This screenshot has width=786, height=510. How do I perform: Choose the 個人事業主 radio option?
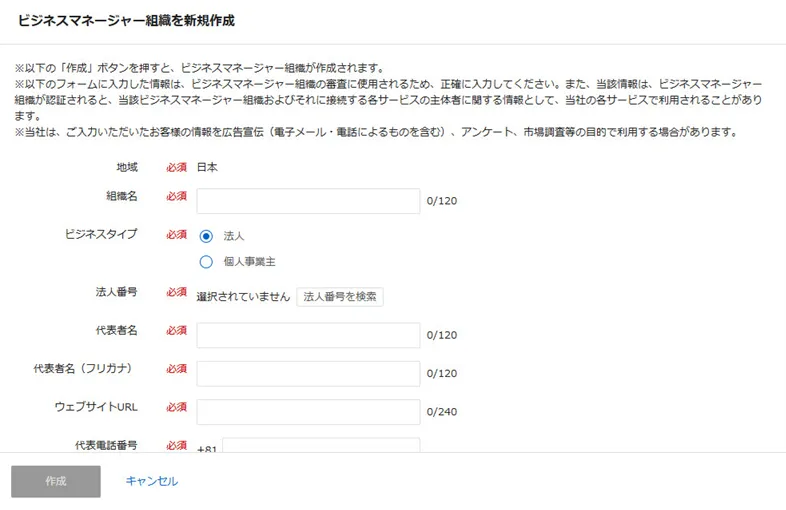pyautogui.click(x=207, y=262)
